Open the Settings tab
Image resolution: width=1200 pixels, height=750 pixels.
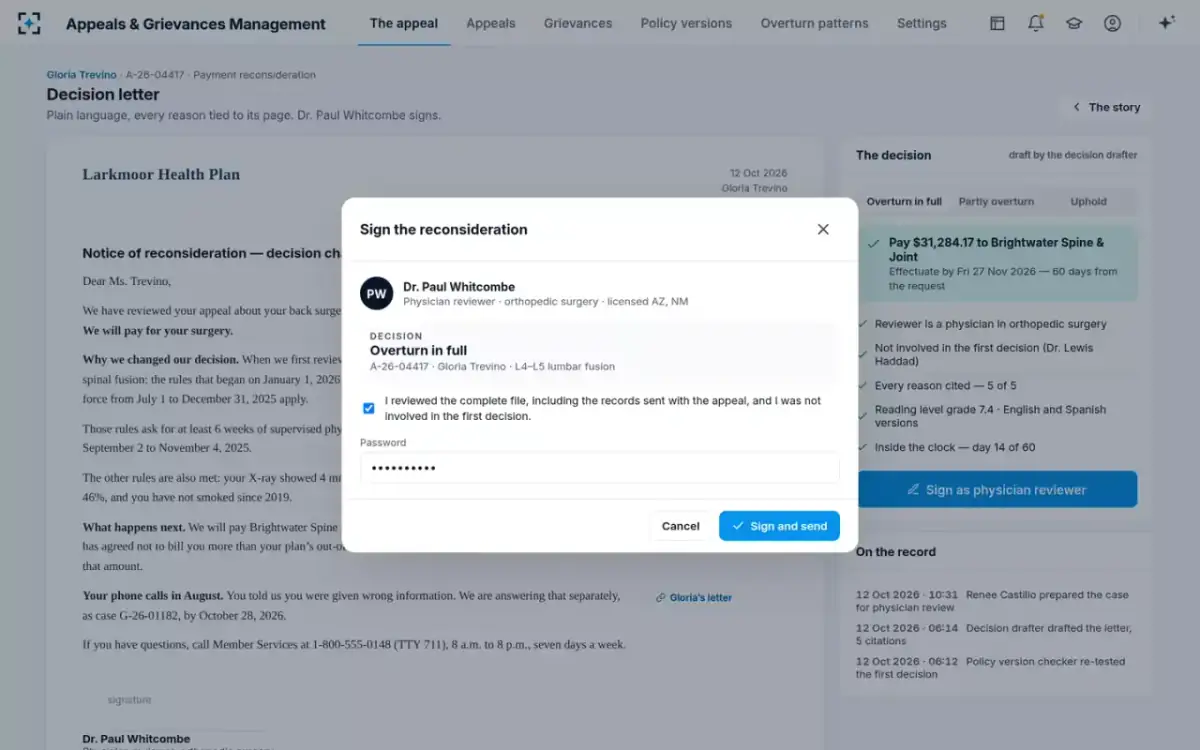pyautogui.click(x=922, y=23)
